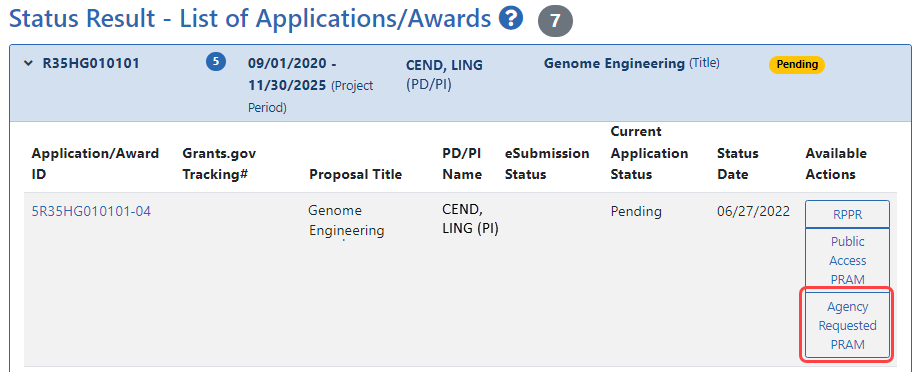Click the PD/PI Name column header
The height and width of the screenshot is (372, 918).
point(463,163)
